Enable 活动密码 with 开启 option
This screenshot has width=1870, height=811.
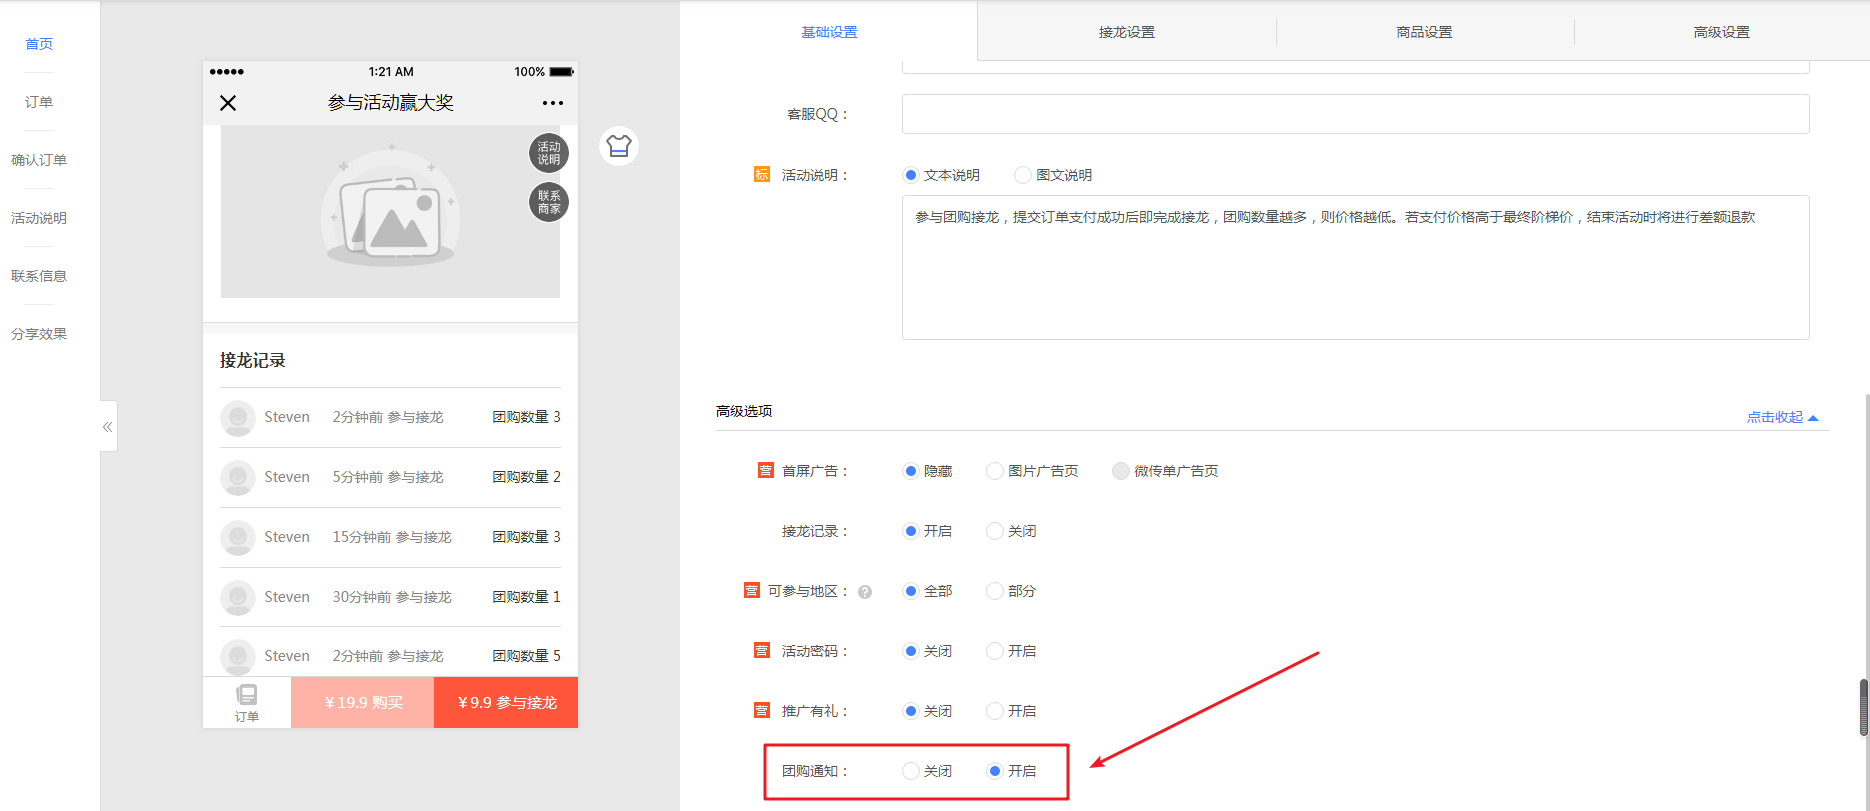(x=995, y=651)
